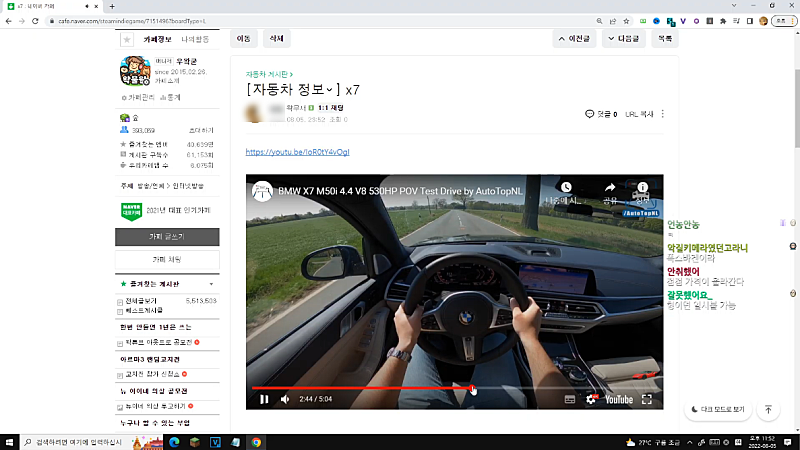Switch to 카페정보 tab

coord(157,39)
